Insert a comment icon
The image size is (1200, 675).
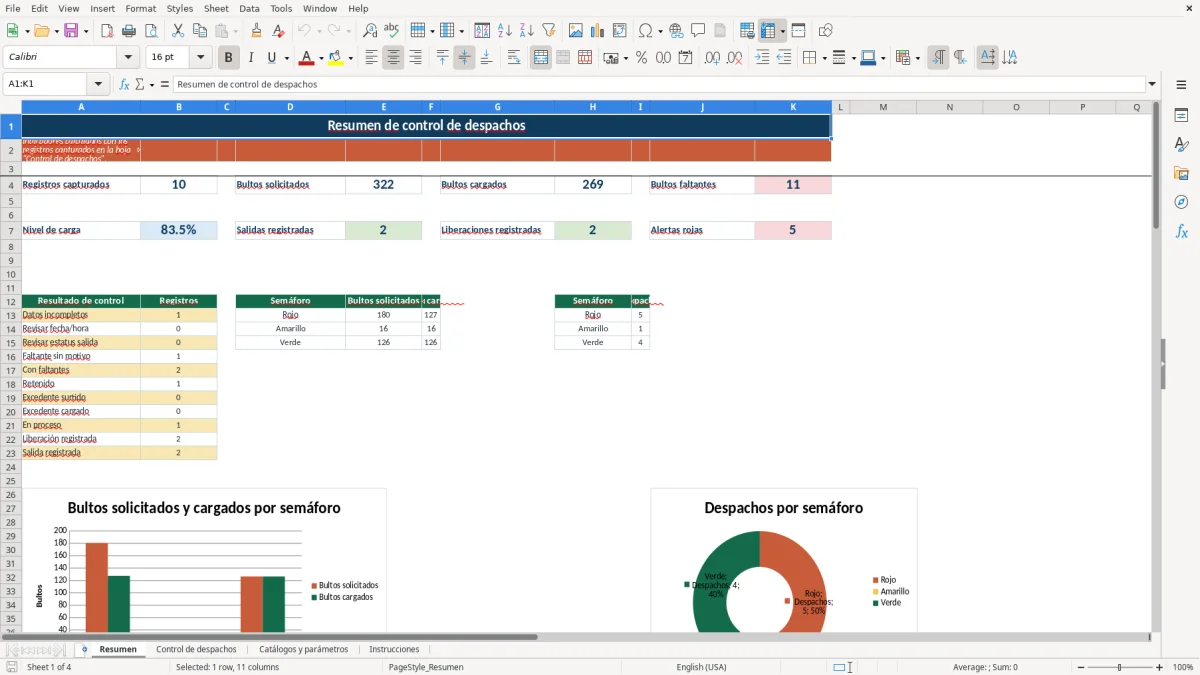click(x=698, y=31)
